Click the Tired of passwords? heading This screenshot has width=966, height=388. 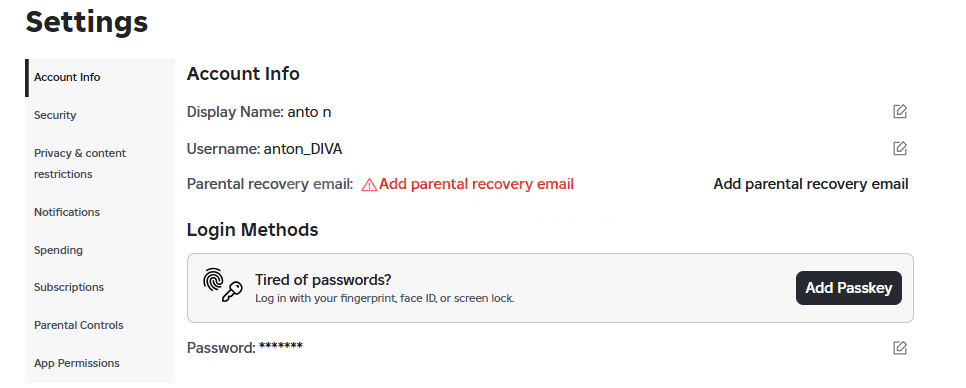[x=323, y=280]
